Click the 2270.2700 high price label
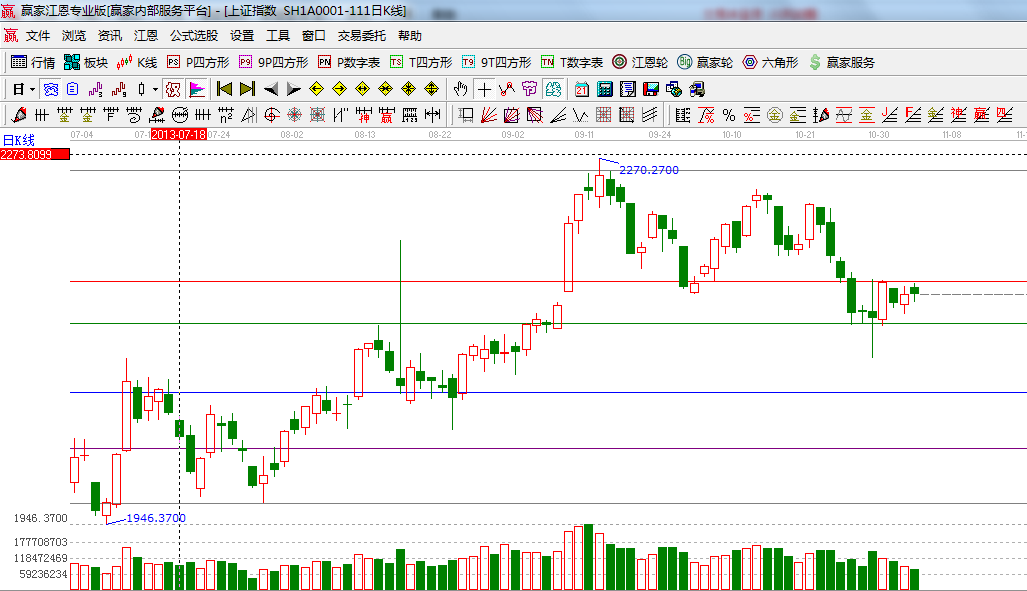This screenshot has width=1027, height=591. pos(649,170)
